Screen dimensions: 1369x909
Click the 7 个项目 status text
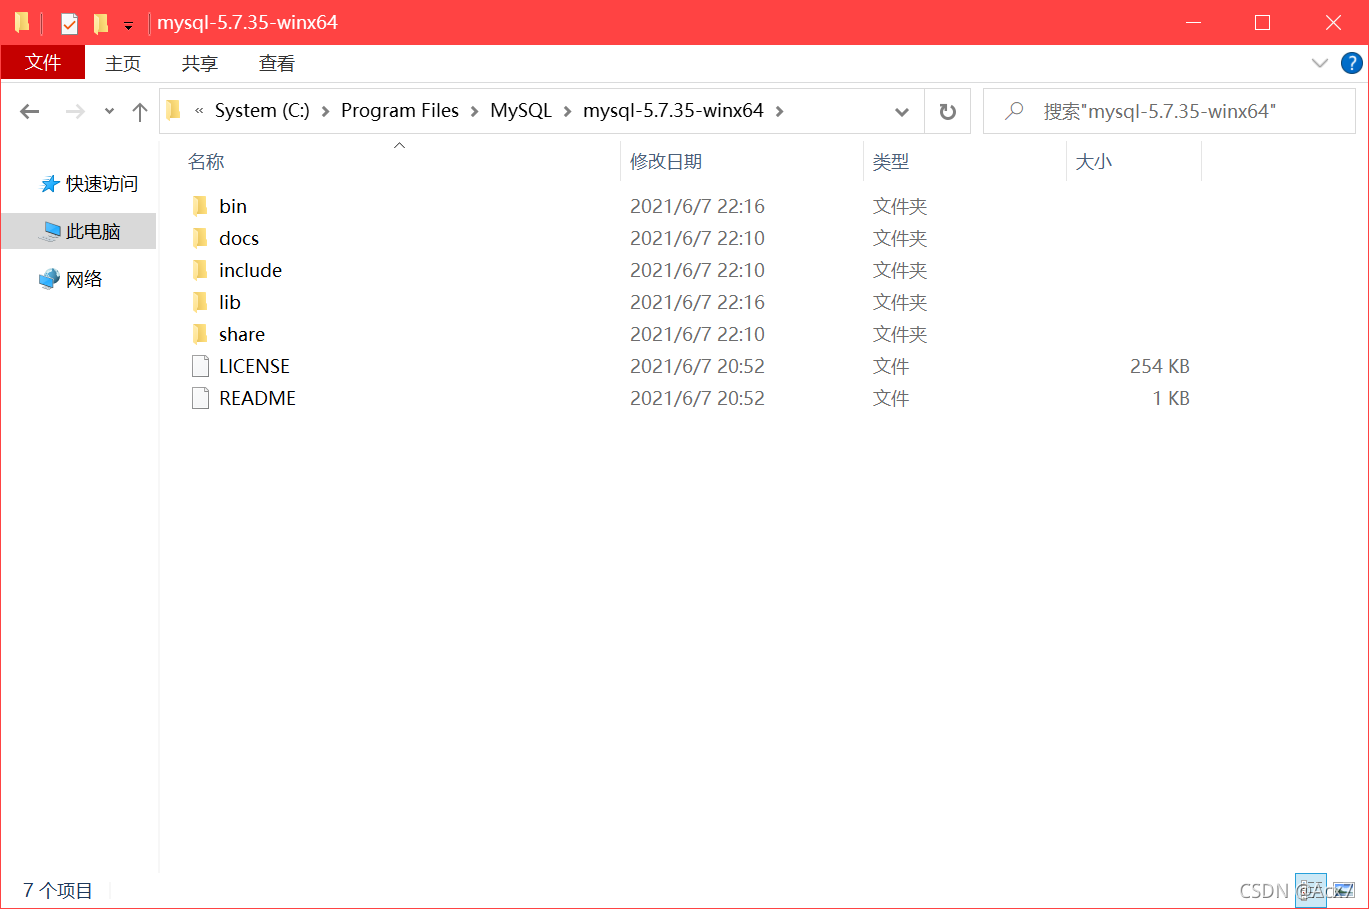point(58,890)
